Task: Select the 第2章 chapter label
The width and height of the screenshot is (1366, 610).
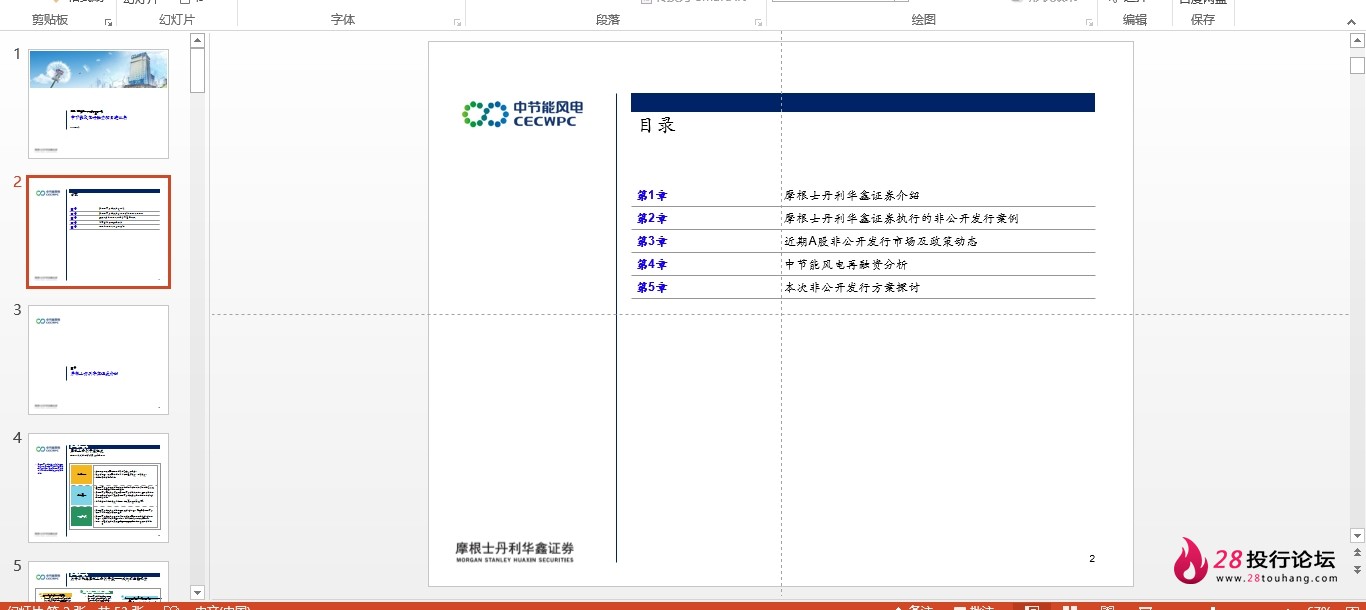Action: (652, 218)
